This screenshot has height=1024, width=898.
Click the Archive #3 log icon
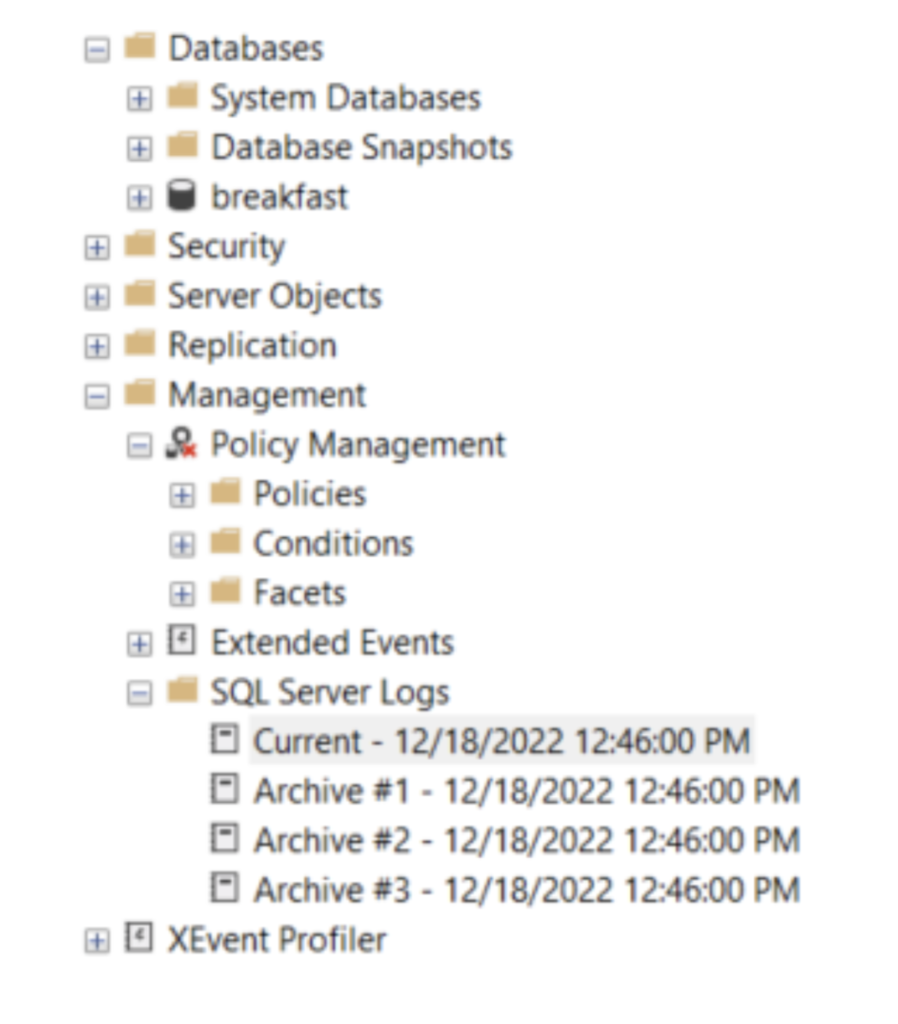226,888
